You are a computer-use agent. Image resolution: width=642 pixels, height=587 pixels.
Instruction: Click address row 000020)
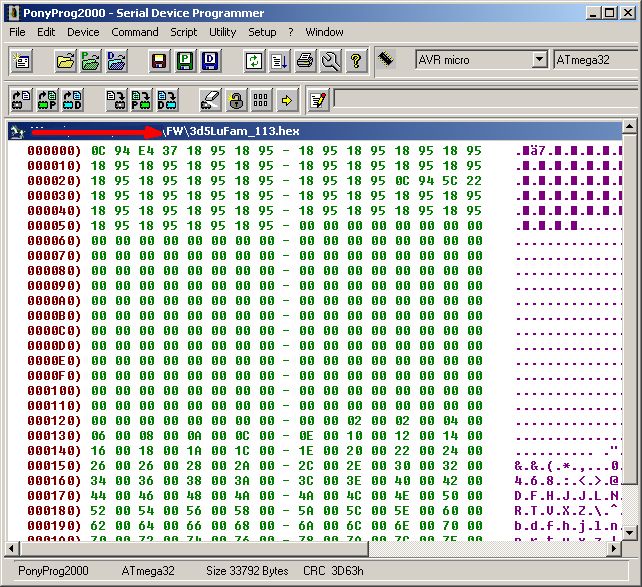click(x=54, y=181)
